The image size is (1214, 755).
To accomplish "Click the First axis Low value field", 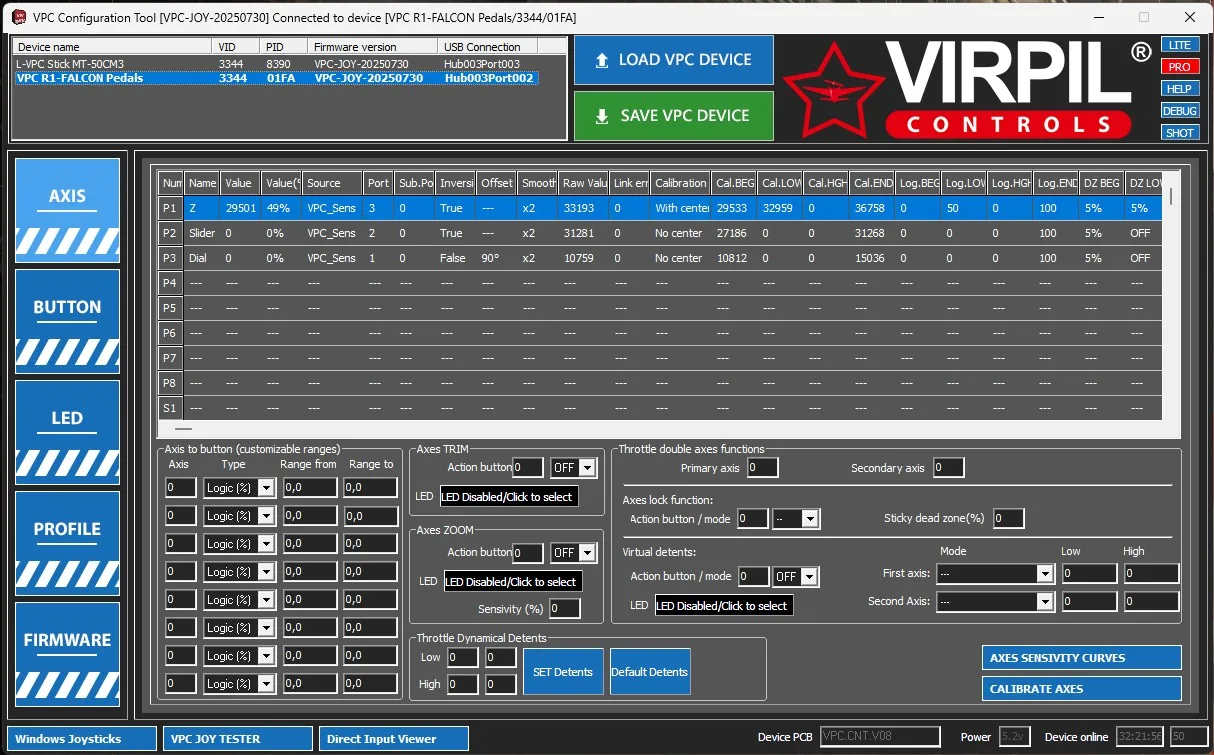I will (x=1089, y=574).
